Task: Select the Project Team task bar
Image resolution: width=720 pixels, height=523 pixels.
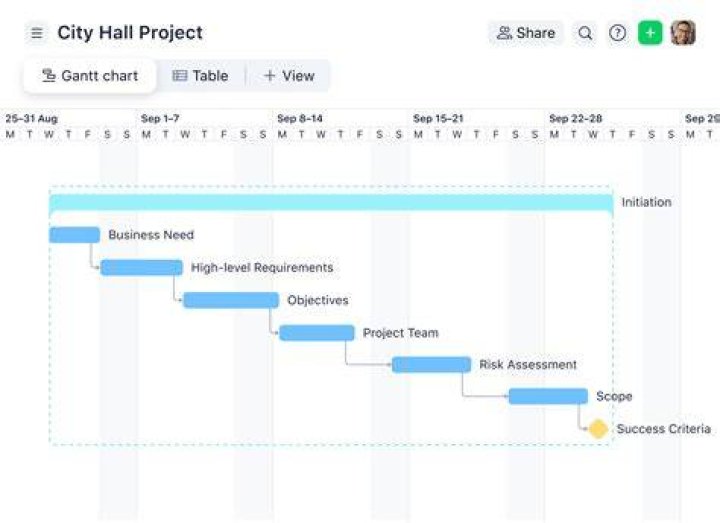Action: pos(317,332)
